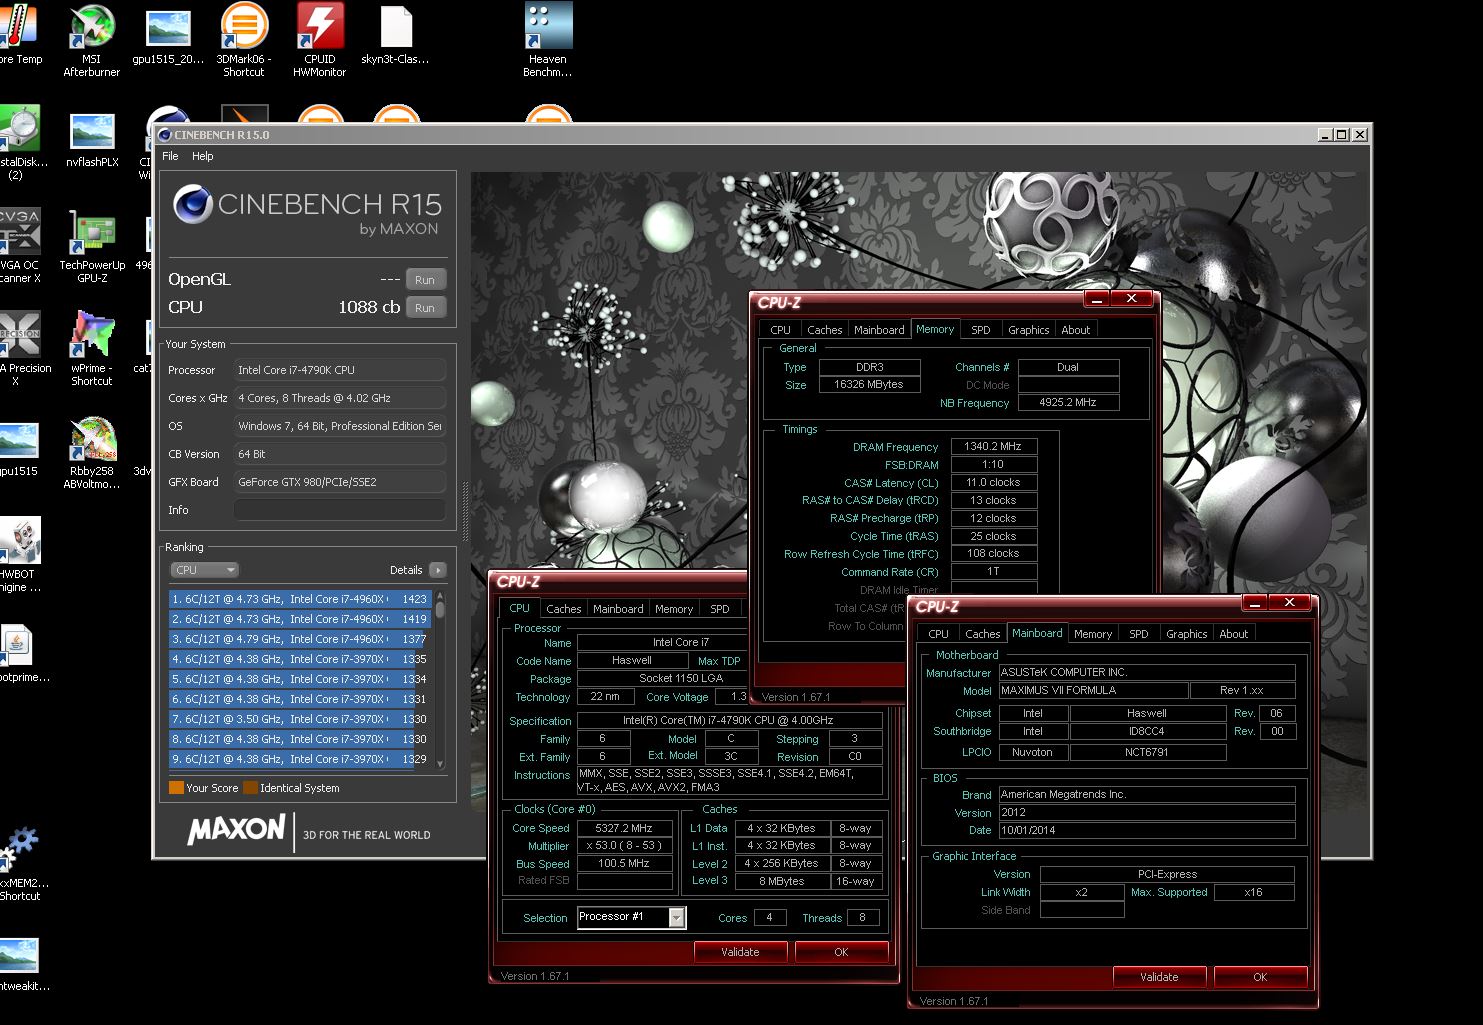Open SPD tab in CPU-Z processor window
1483x1025 pixels.
pos(719,609)
